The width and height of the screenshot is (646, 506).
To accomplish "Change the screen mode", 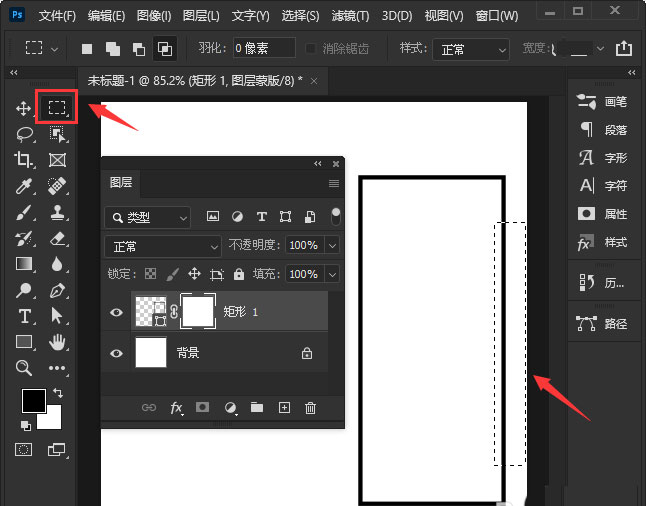I will (56, 450).
